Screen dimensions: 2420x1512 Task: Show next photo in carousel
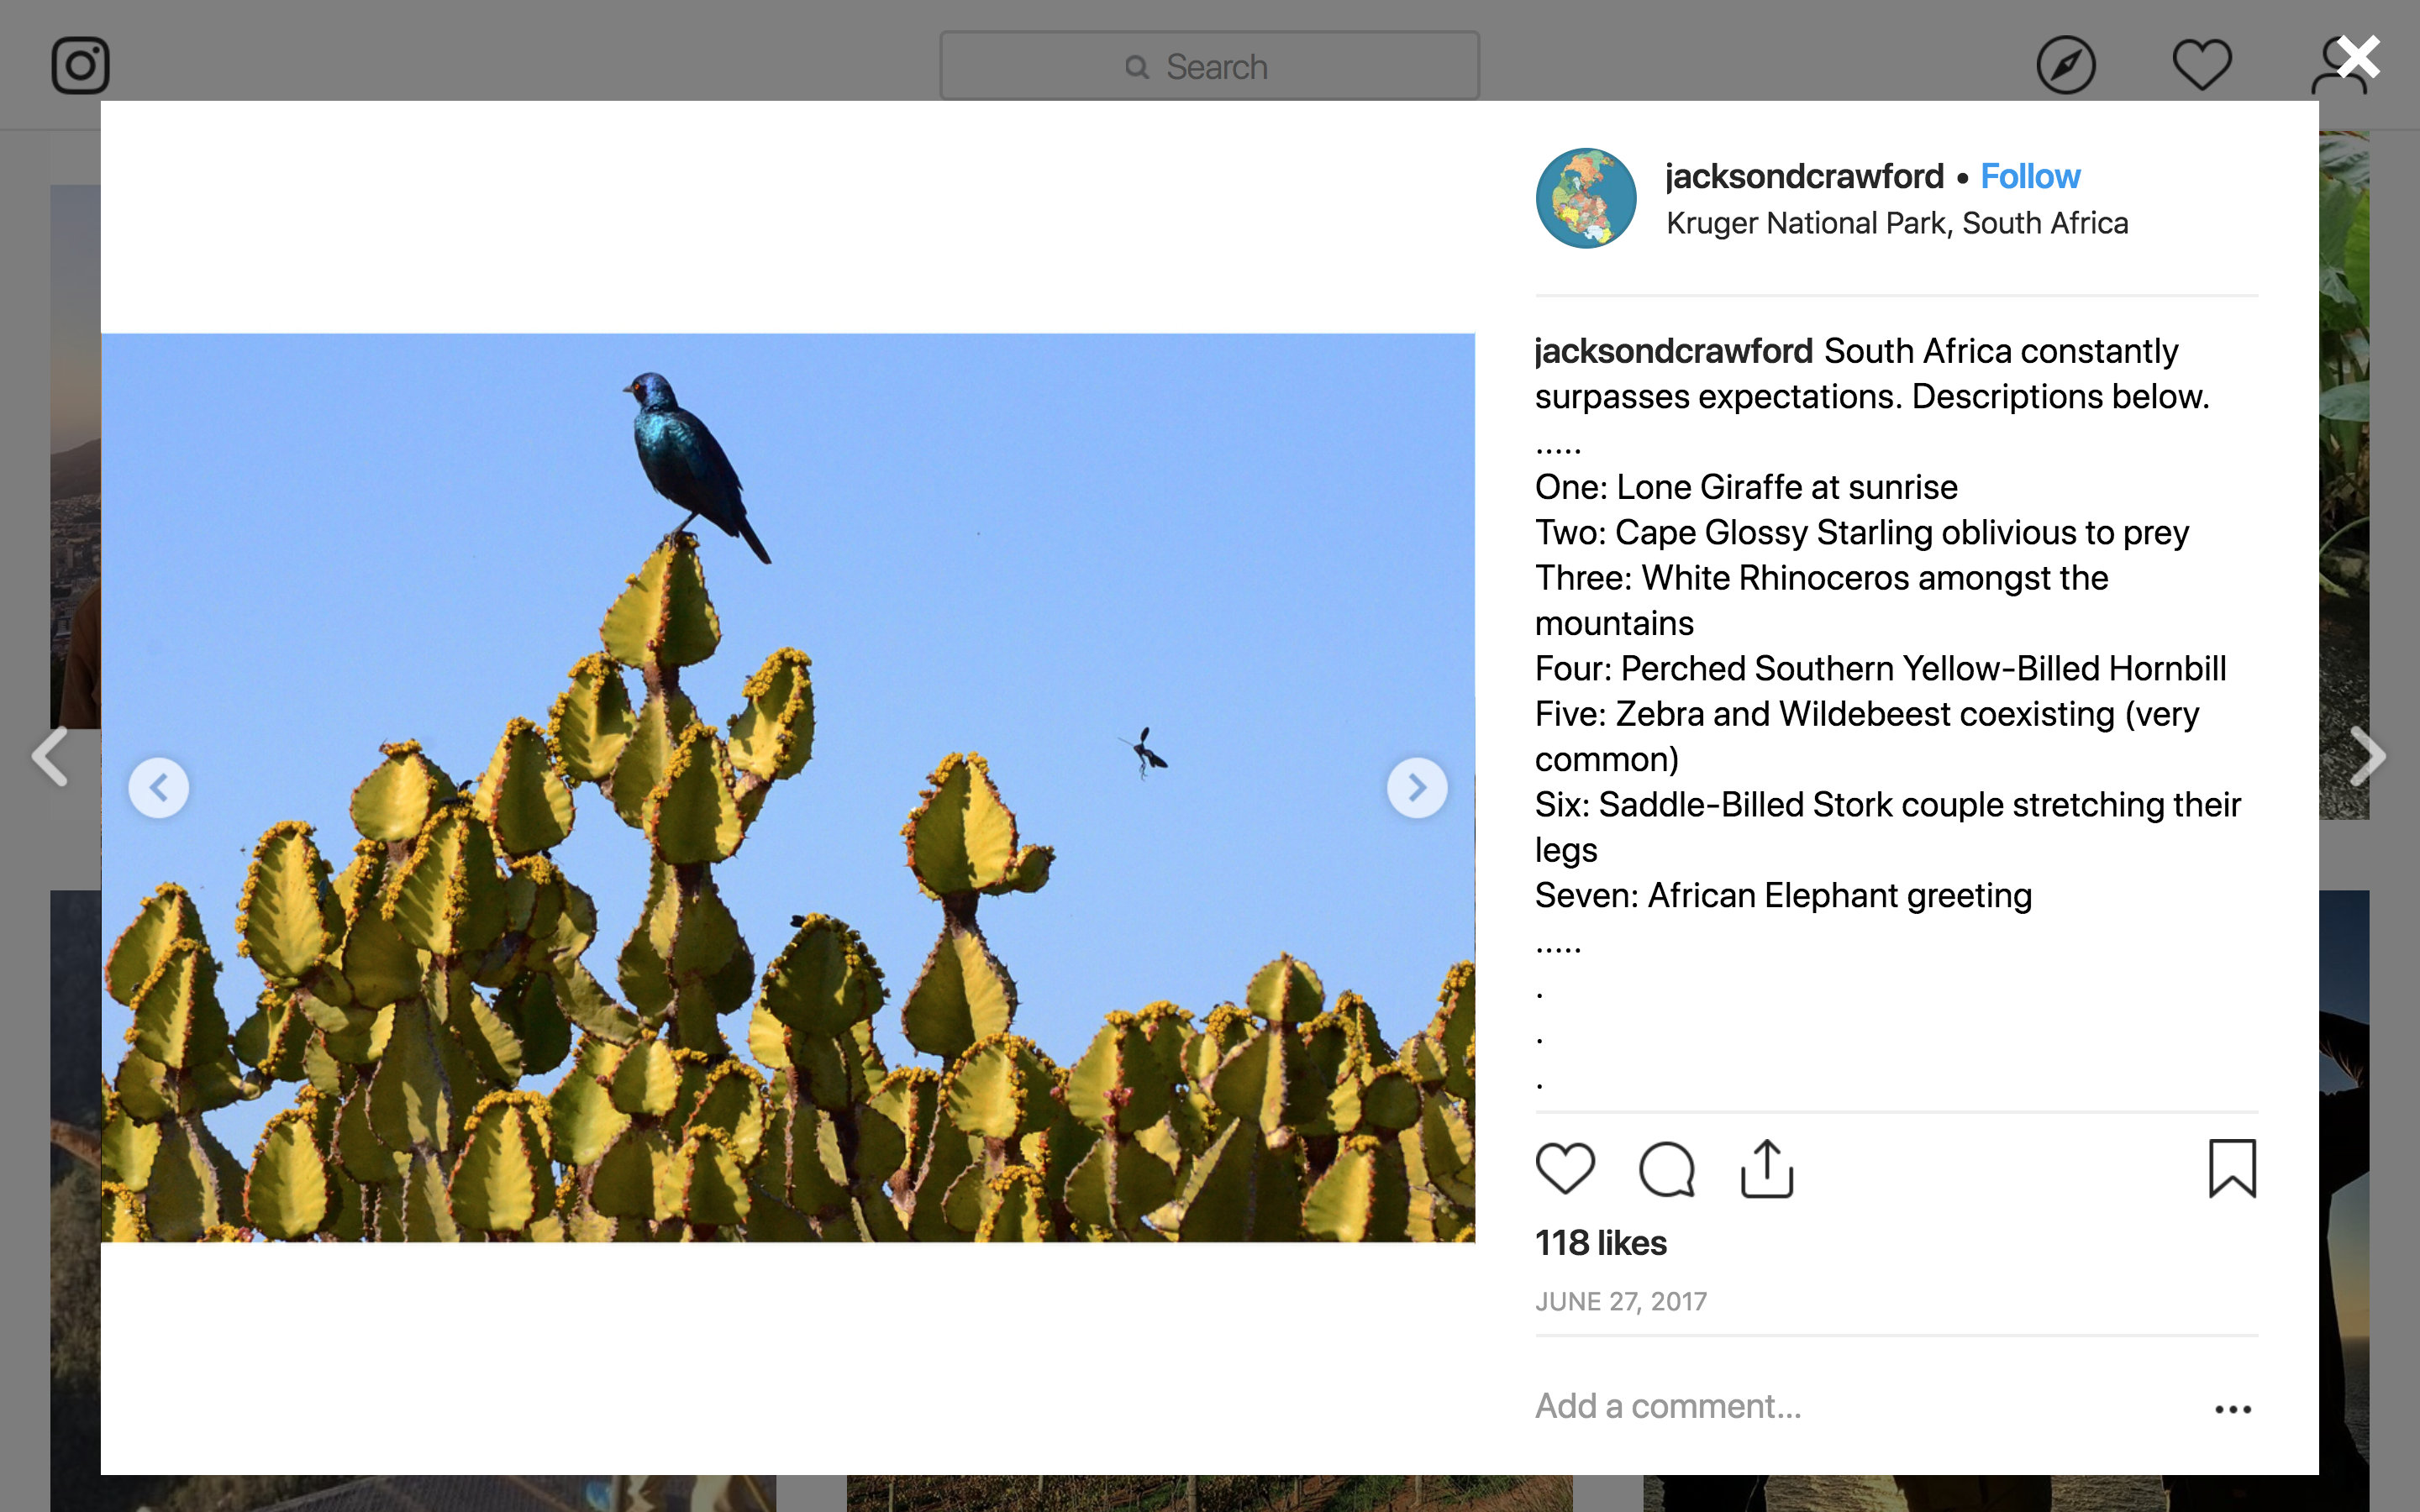point(1416,788)
